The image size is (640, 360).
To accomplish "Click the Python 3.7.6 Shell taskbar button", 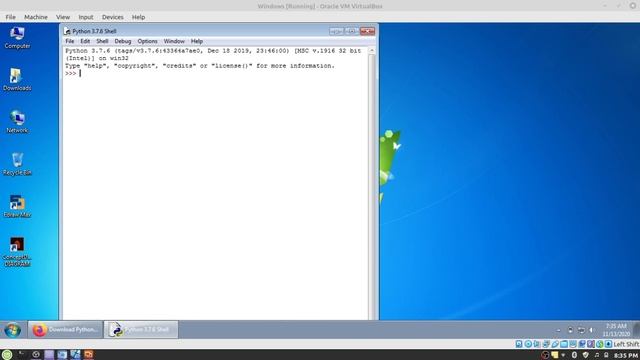I will point(141,330).
